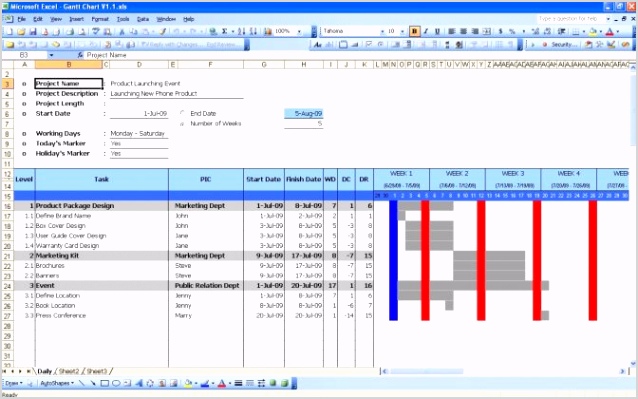This screenshot has height=399, width=638.
Task: Open the Chart Wizard icon
Action: (x=268, y=32)
